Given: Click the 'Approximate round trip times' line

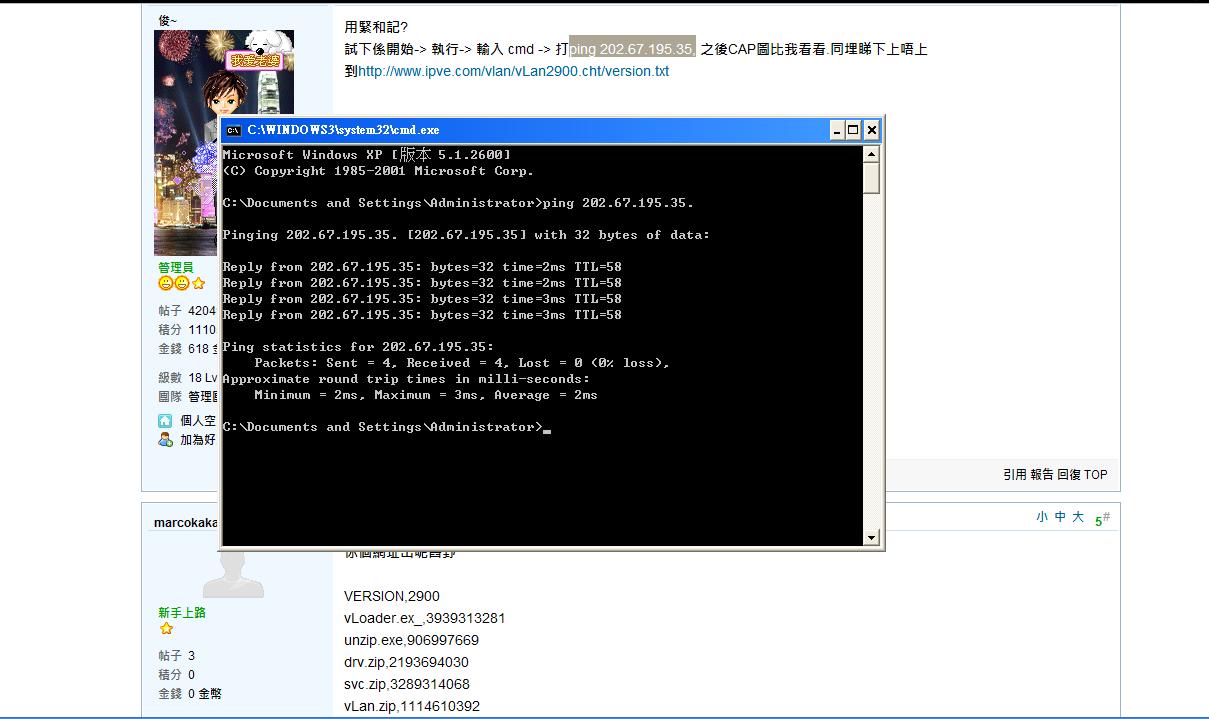Looking at the screenshot, I should [x=406, y=379].
